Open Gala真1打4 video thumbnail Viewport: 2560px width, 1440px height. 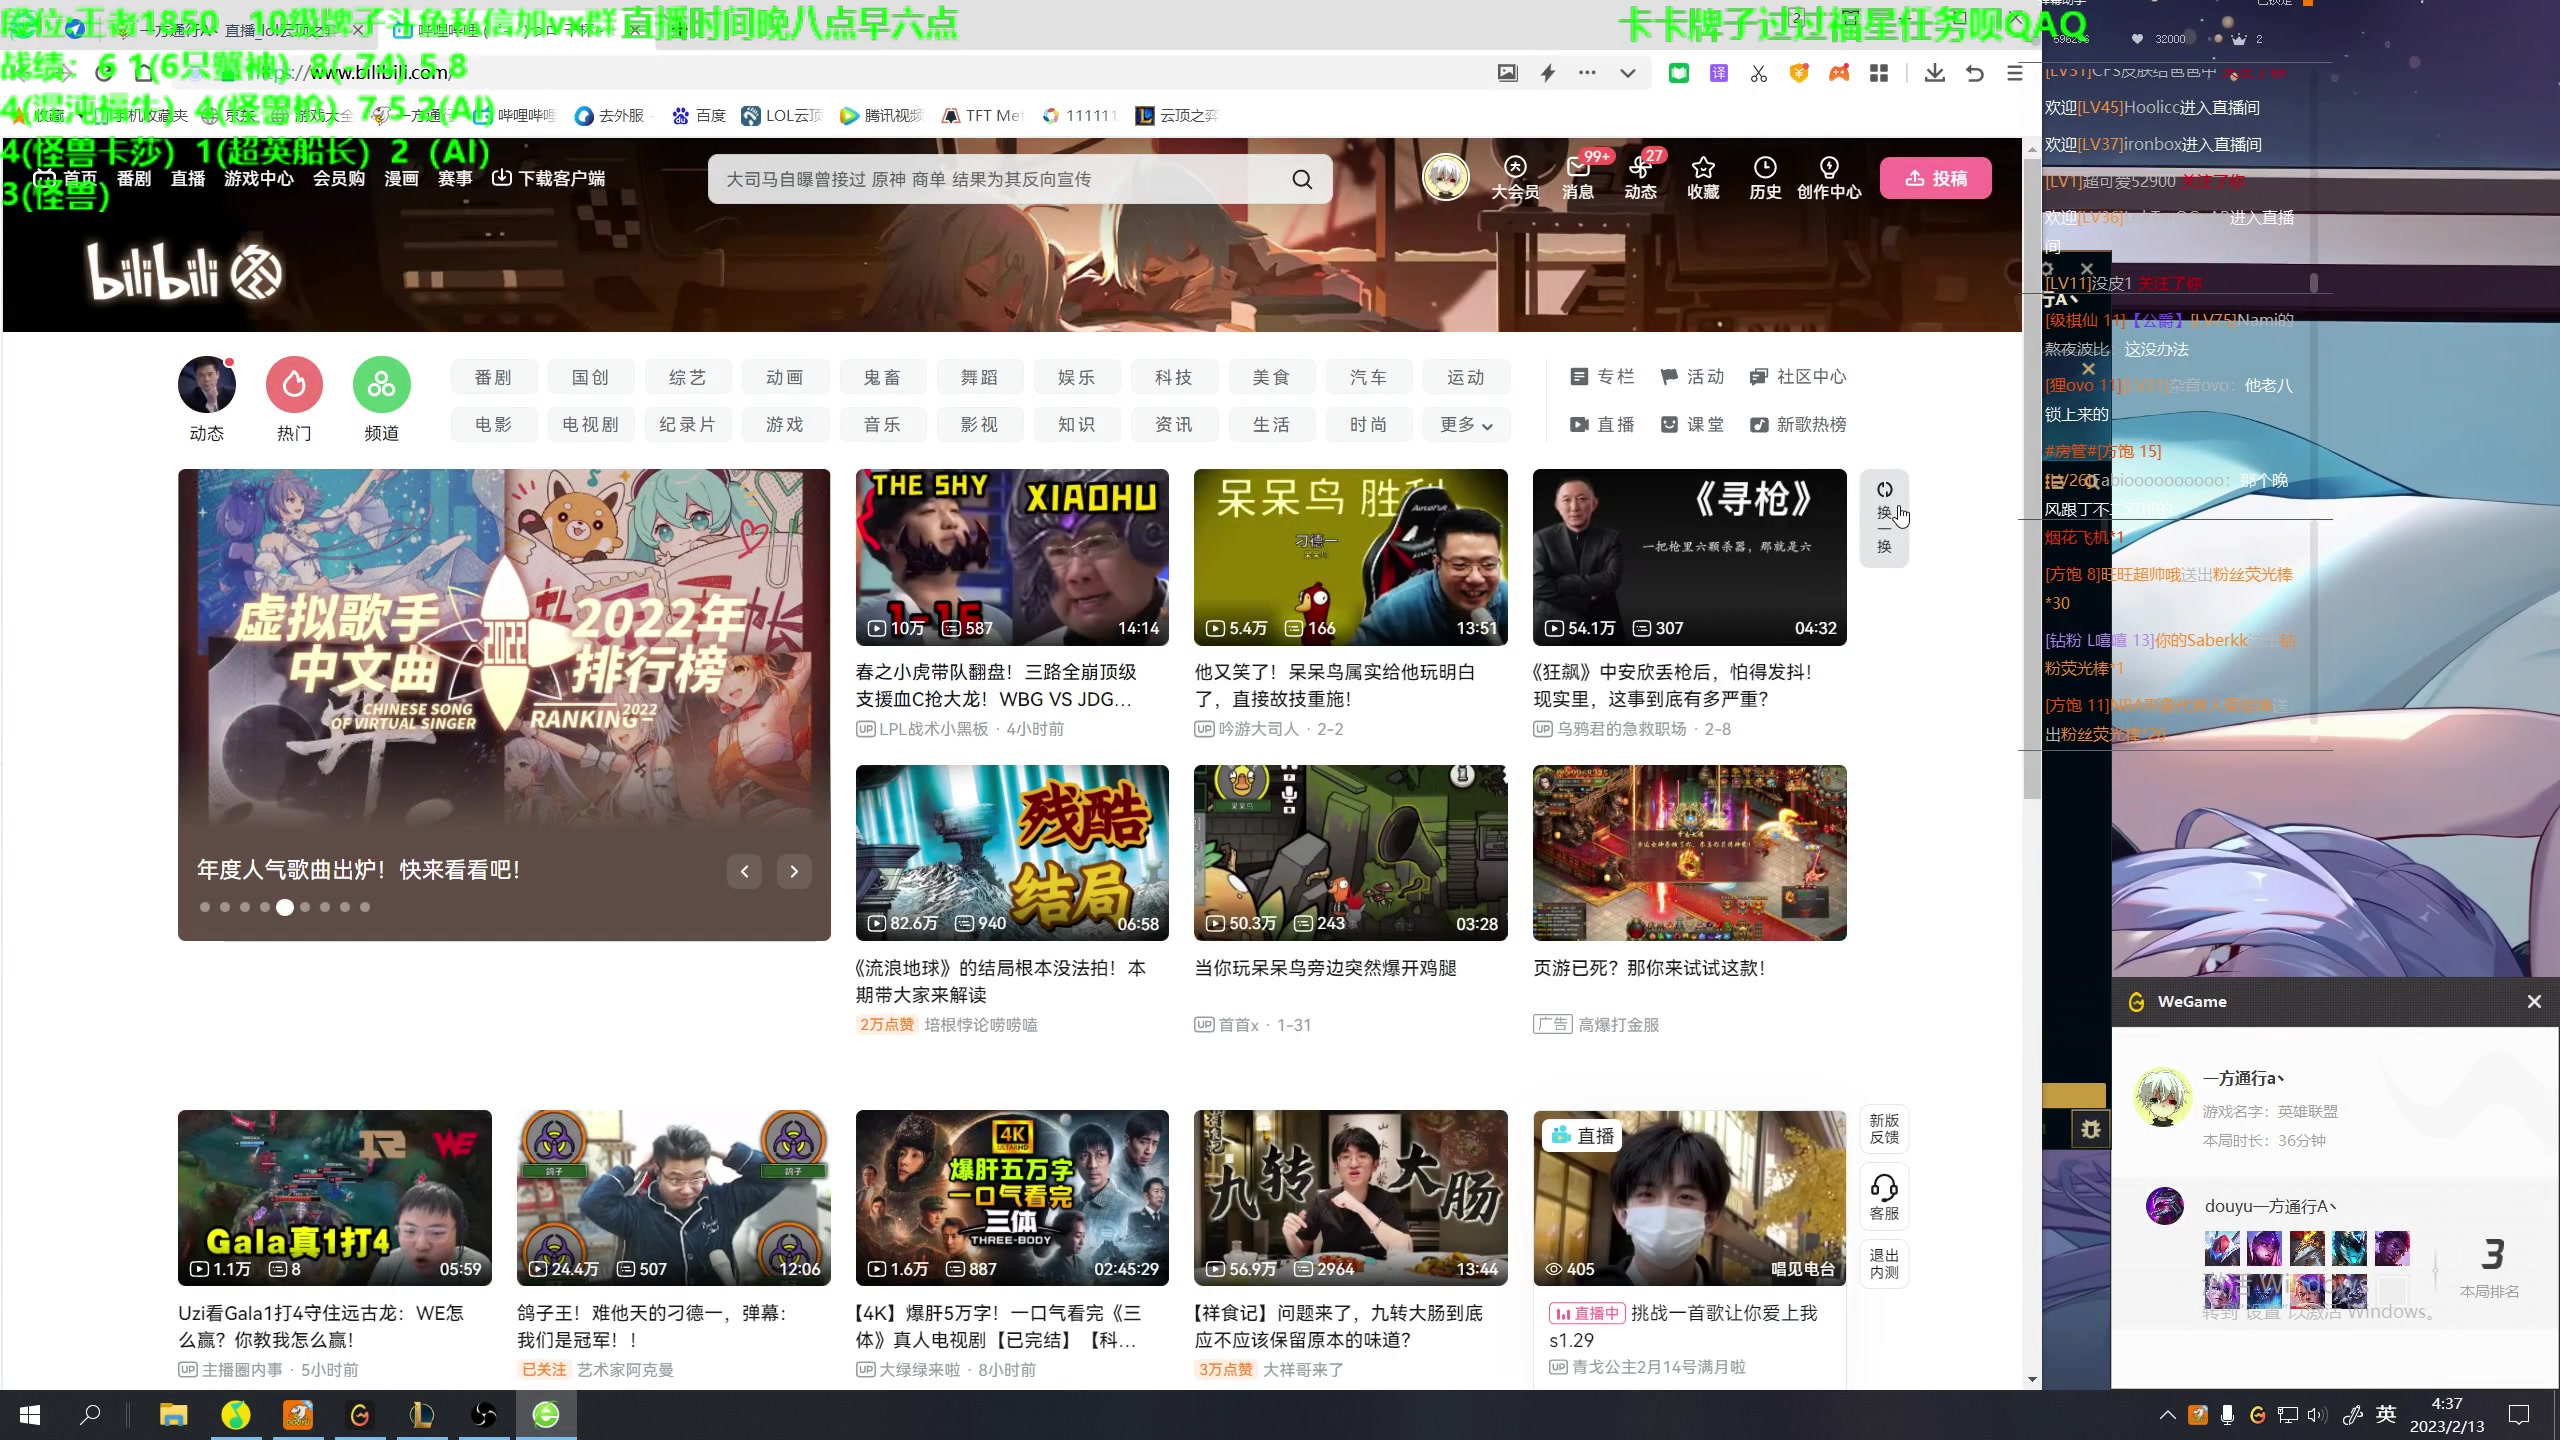[x=335, y=1198]
